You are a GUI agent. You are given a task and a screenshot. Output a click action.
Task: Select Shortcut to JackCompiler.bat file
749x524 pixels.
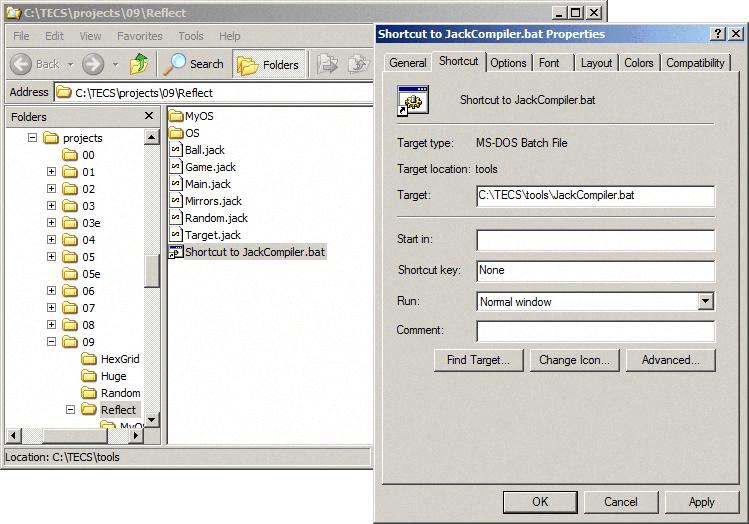pyautogui.click(x=254, y=252)
